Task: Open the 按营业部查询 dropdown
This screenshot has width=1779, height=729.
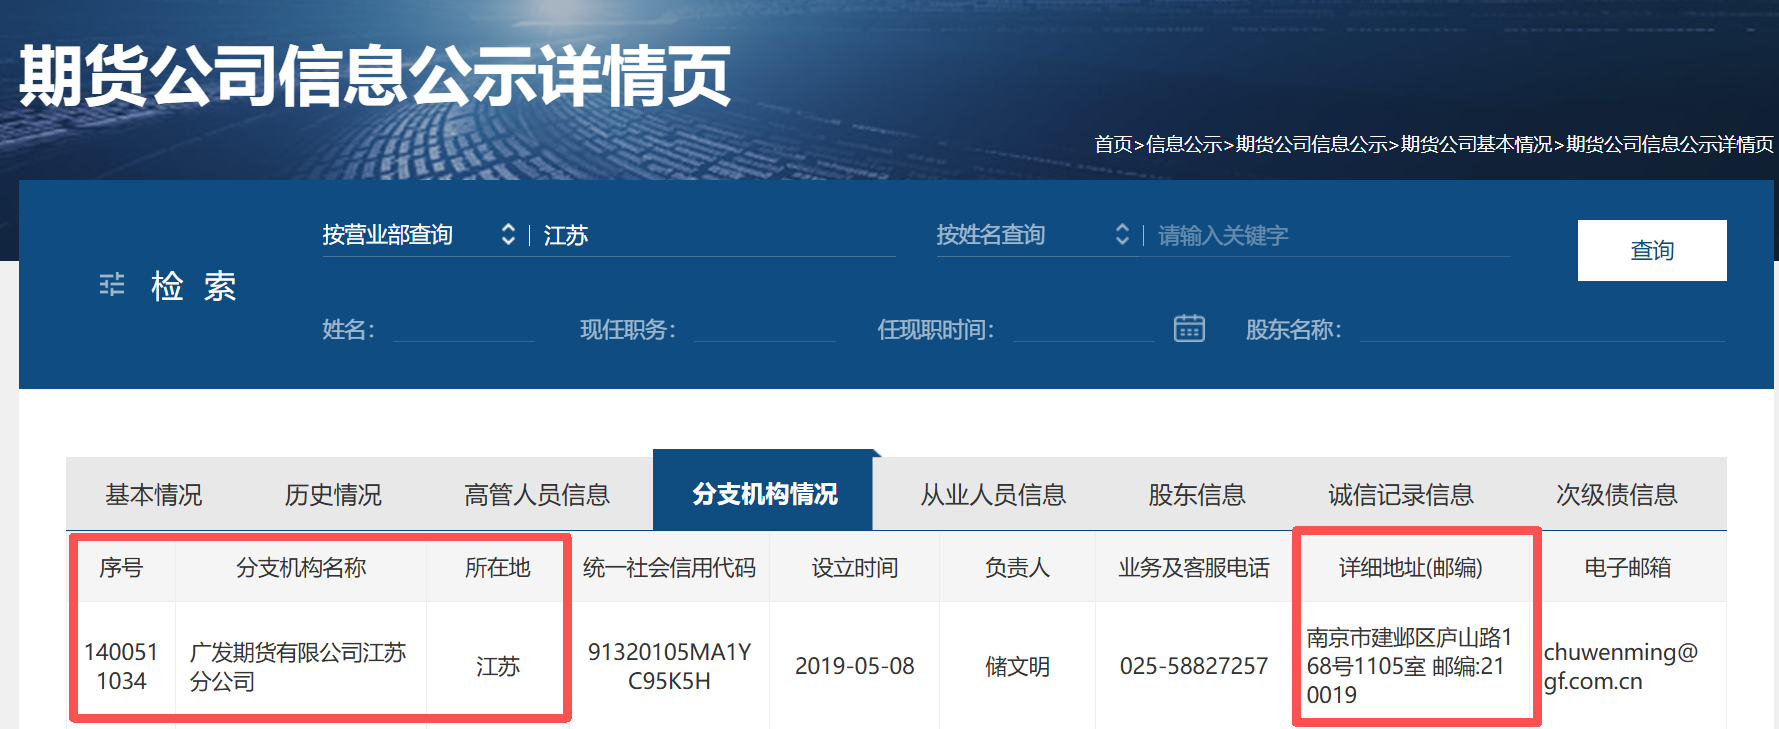Action: click(x=419, y=235)
